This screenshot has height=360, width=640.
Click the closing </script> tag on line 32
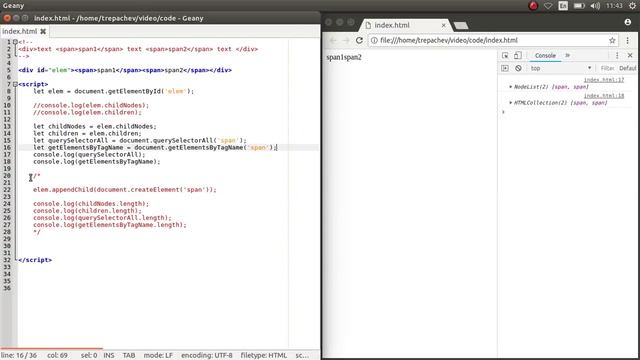click(35, 260)
